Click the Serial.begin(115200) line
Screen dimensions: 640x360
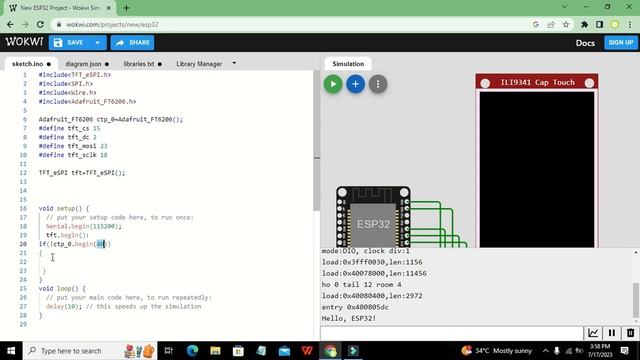click(84, 226)
